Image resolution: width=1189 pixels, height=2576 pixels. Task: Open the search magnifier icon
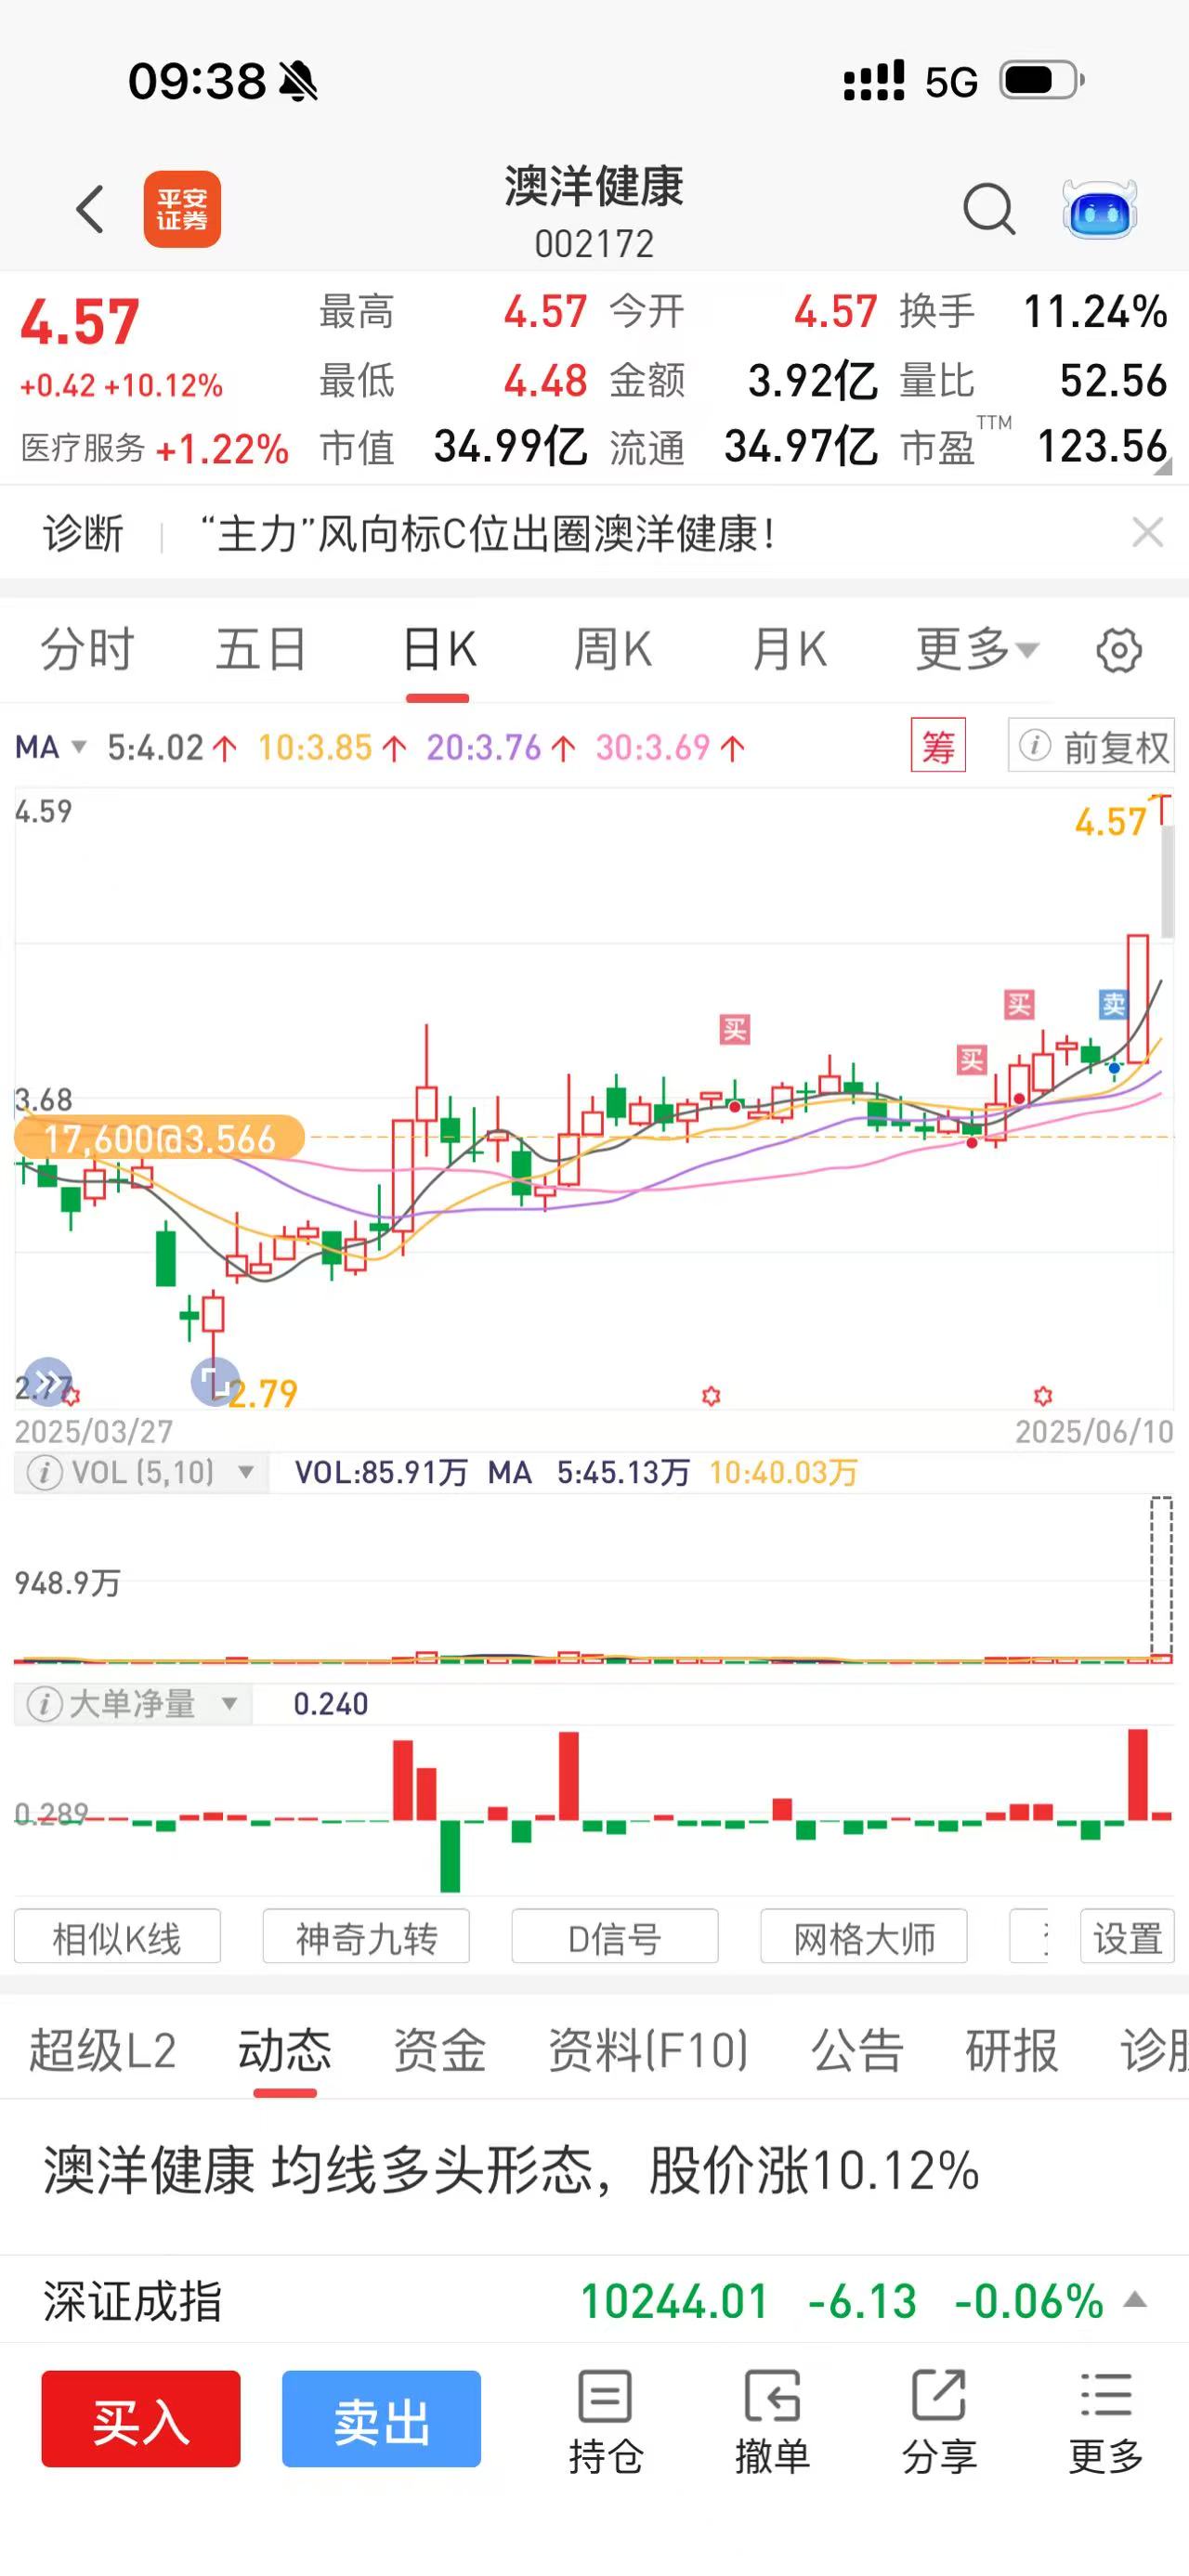[x=989, y=209]
